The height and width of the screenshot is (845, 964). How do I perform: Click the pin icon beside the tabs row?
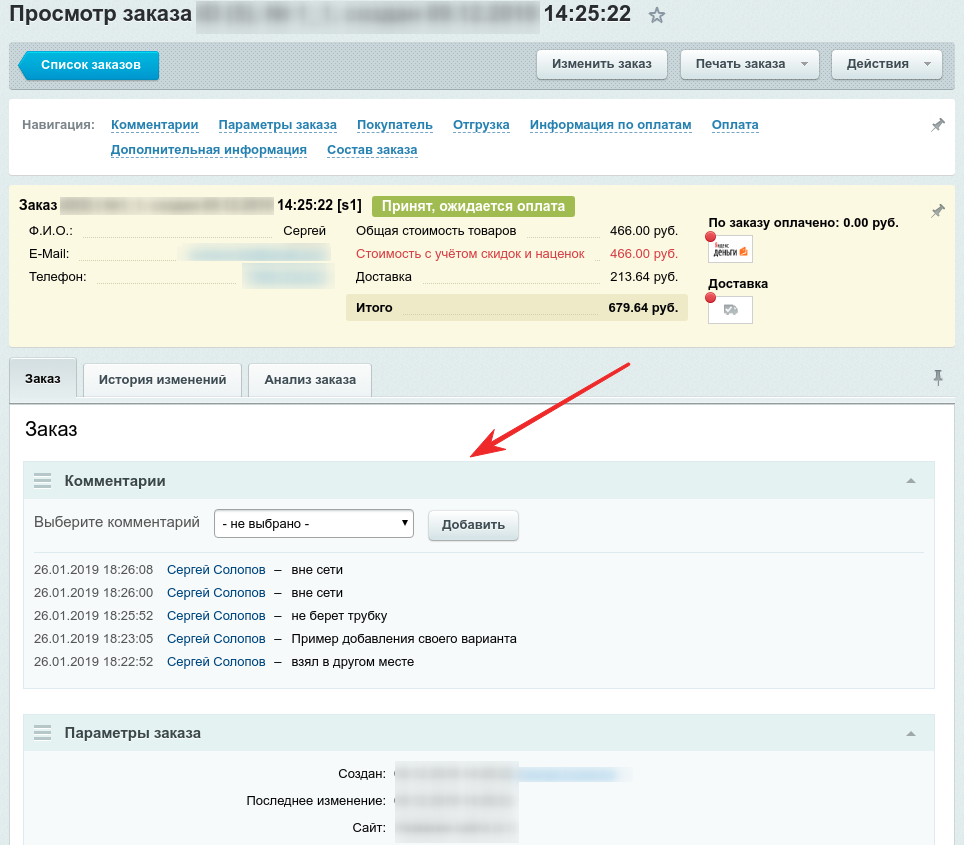click(x=937, y=377)
